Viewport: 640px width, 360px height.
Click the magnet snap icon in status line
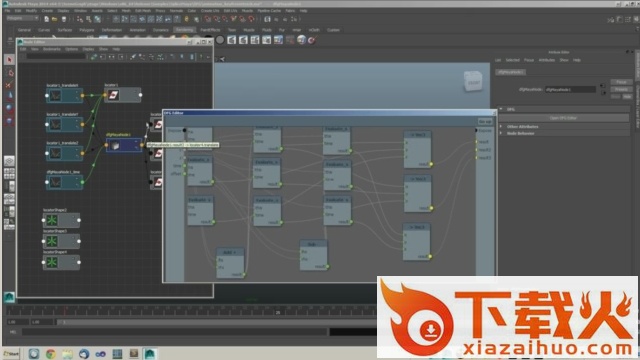(x=187, y=19)
